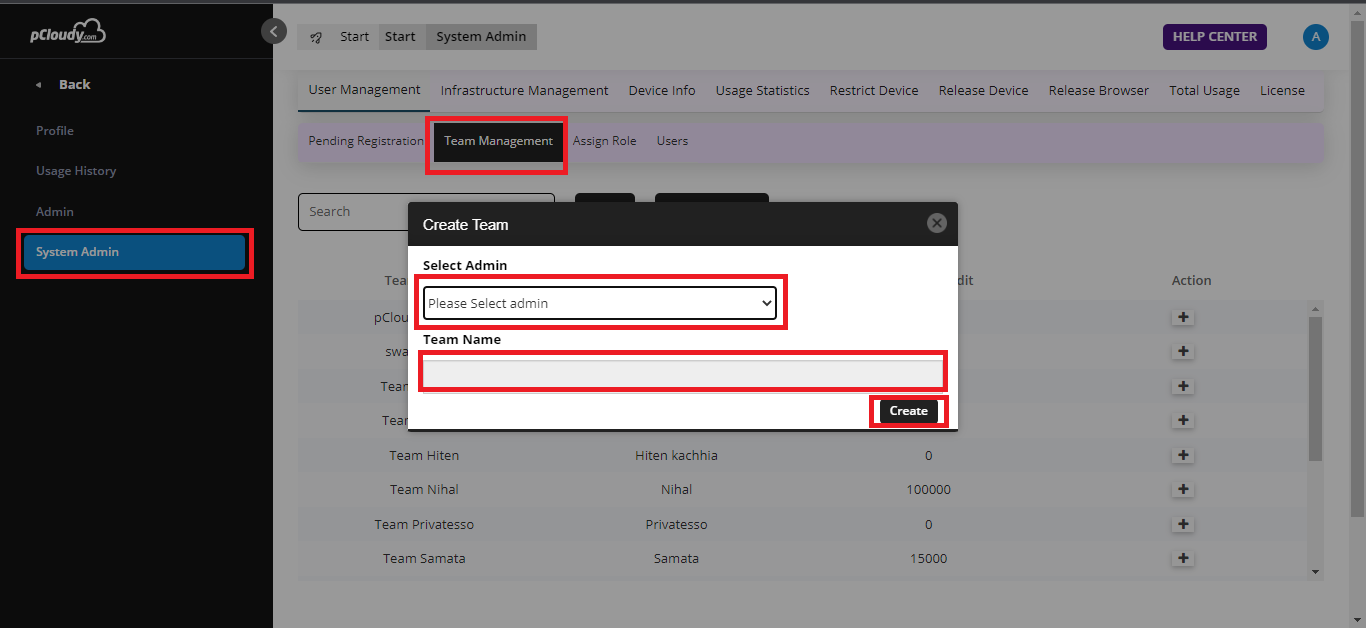Click inside the Team Name input field
Image resolution: width=1366 pixels, height=628 pixels.
[683, 371]
